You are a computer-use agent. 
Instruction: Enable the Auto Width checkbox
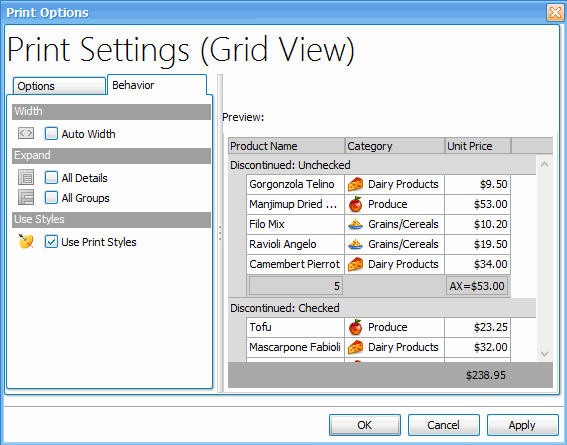pos(51,134)
